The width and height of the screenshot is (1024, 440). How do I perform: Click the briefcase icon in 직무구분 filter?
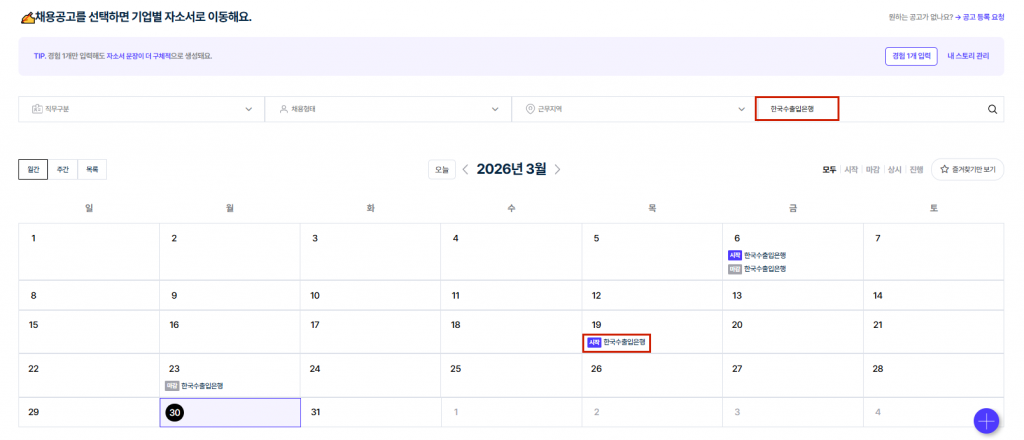(36, 109)
